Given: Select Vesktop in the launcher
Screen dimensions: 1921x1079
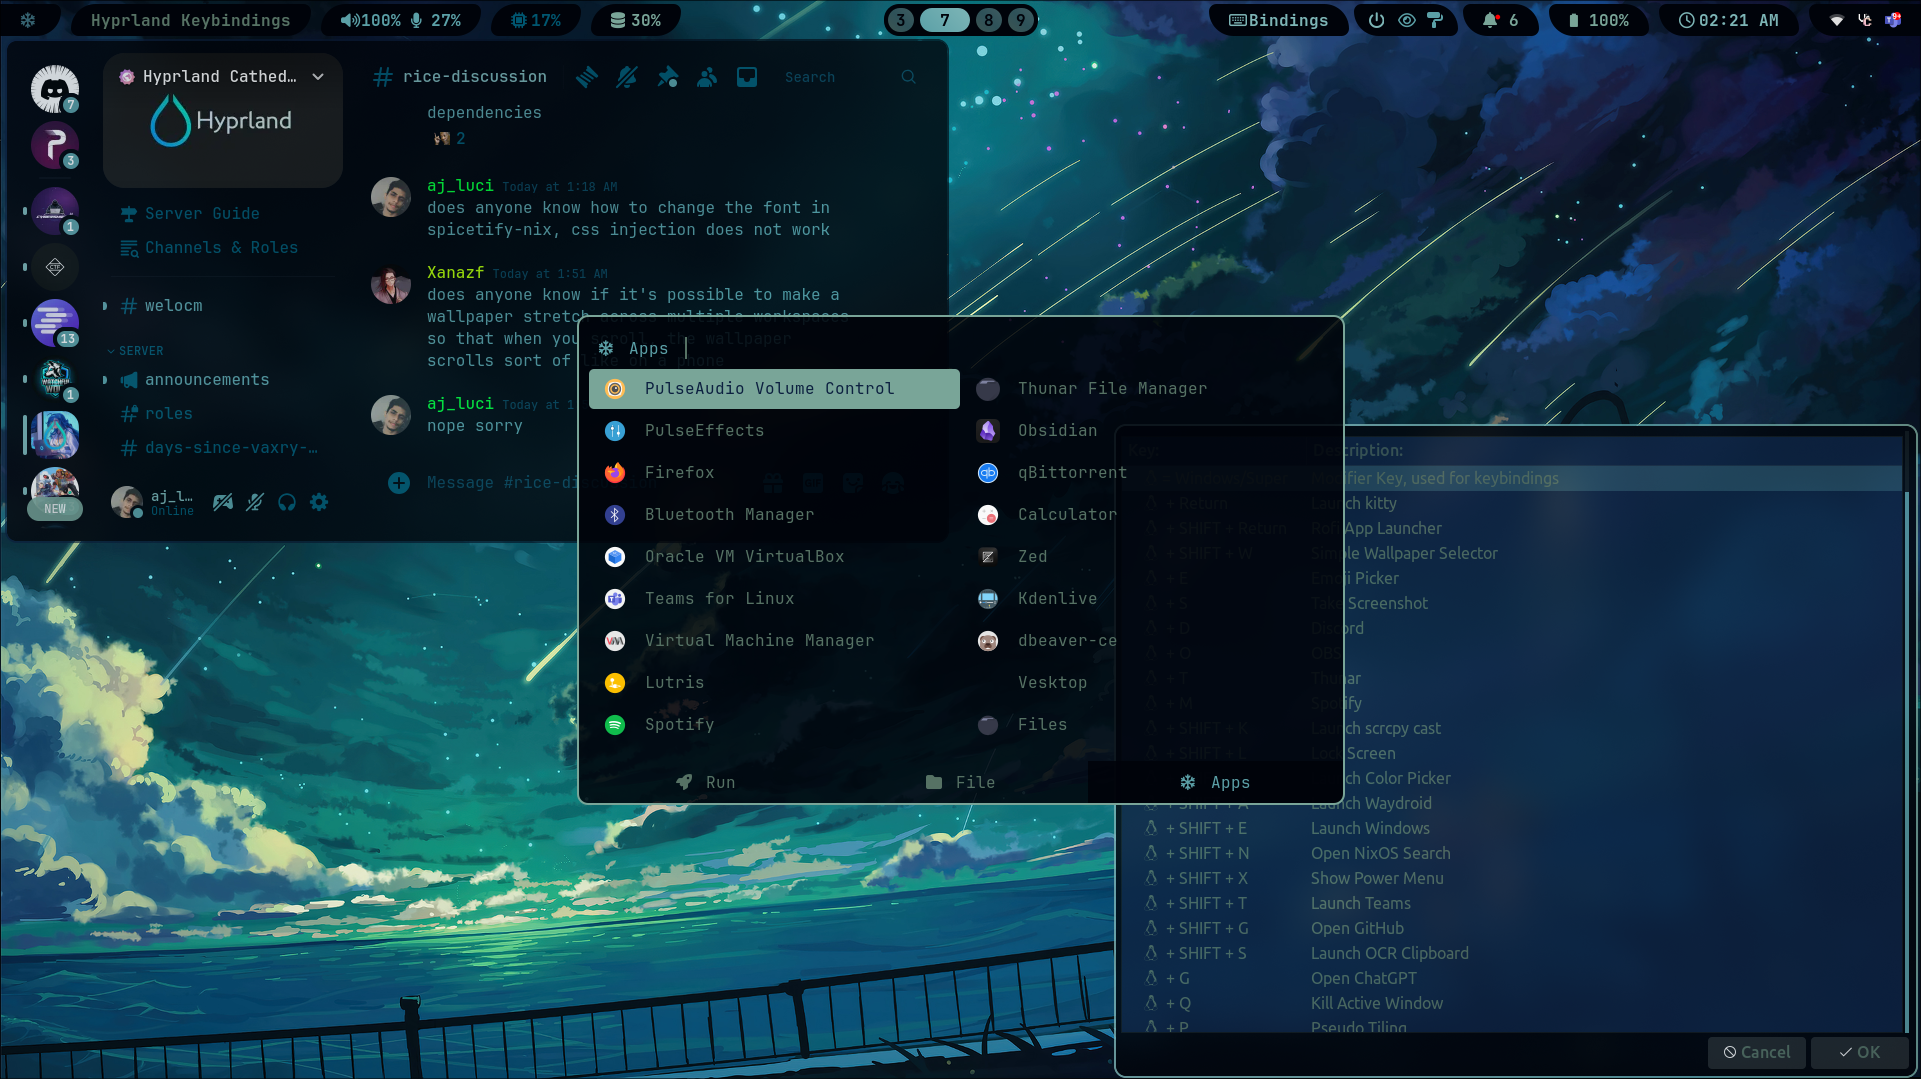Looking at the screenshot, I should 1147,682.
